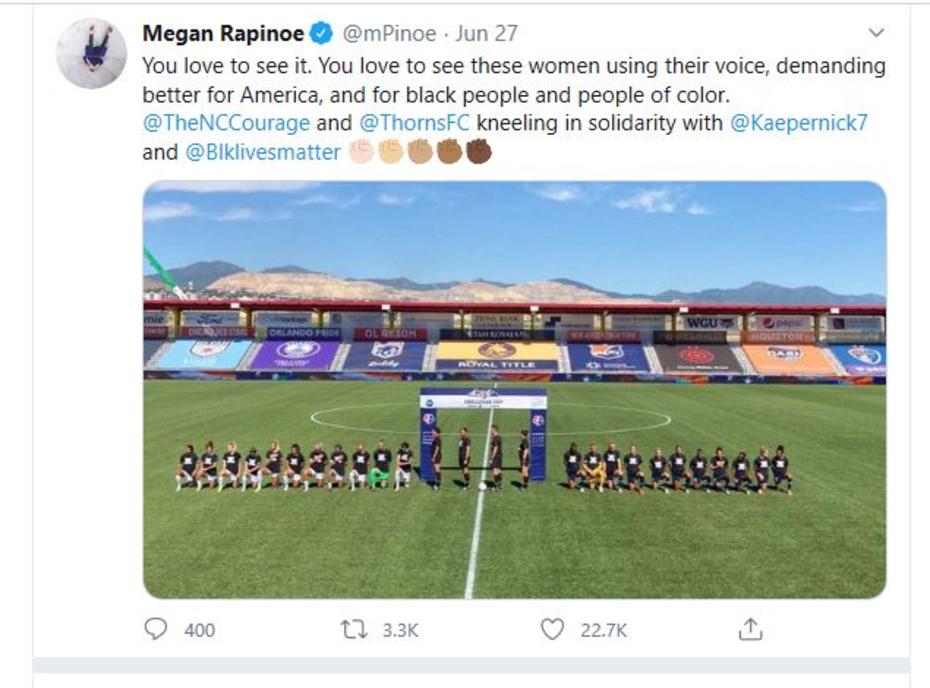The image size is (930, 688).
Task: Click the blue verified badge
Action: tap(321, 33)
